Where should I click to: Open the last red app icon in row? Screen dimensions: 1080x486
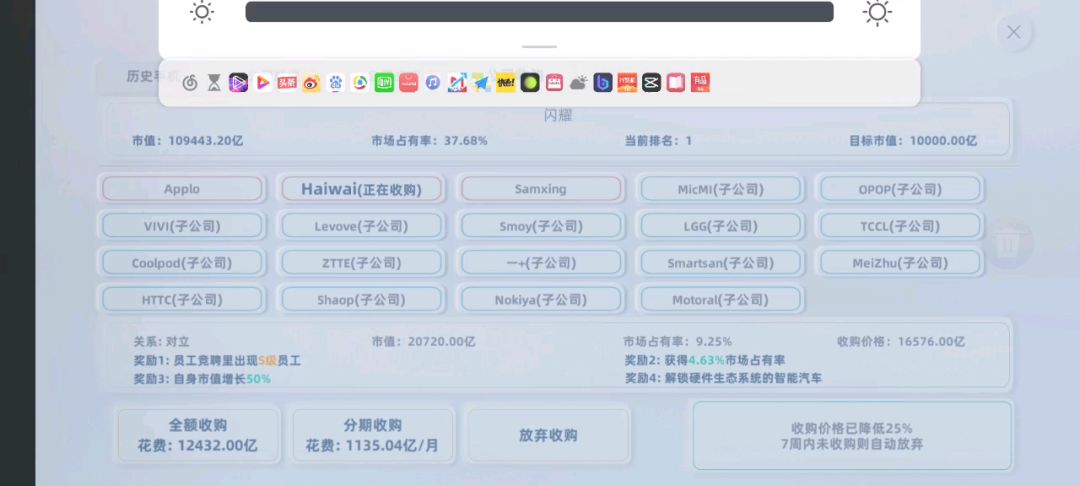[x=700, y=83]
